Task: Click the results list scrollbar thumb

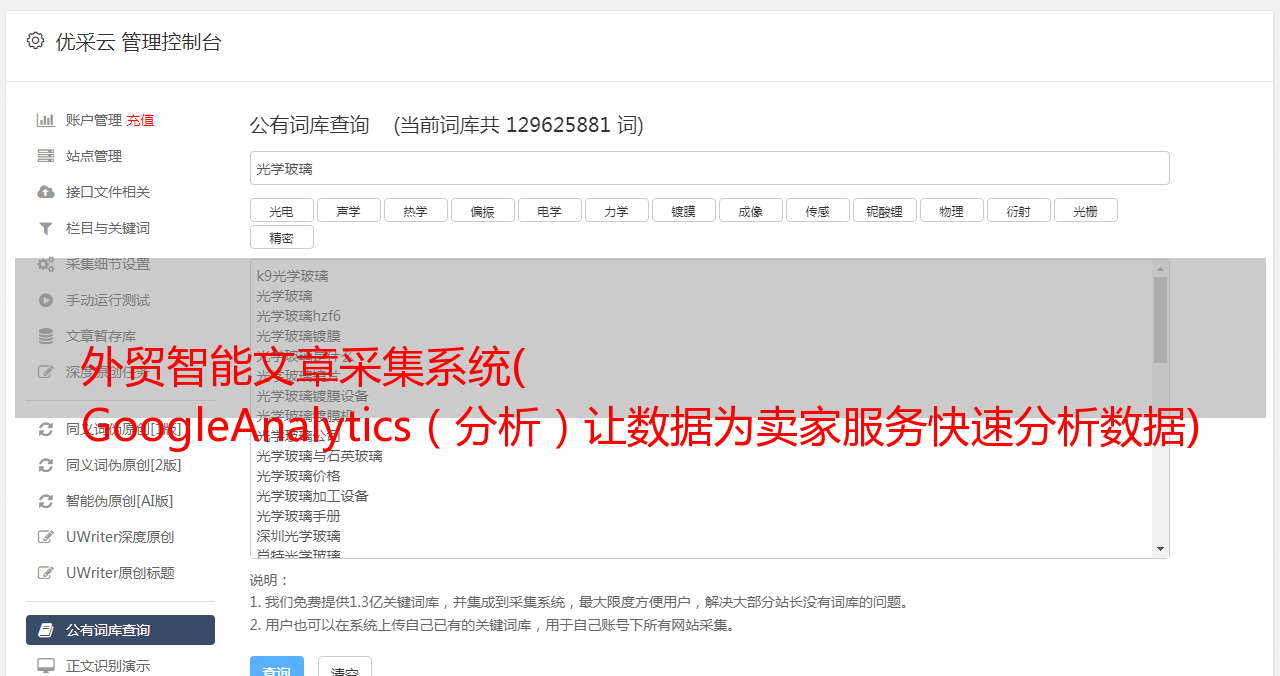Action: (x=1160, y=320)
